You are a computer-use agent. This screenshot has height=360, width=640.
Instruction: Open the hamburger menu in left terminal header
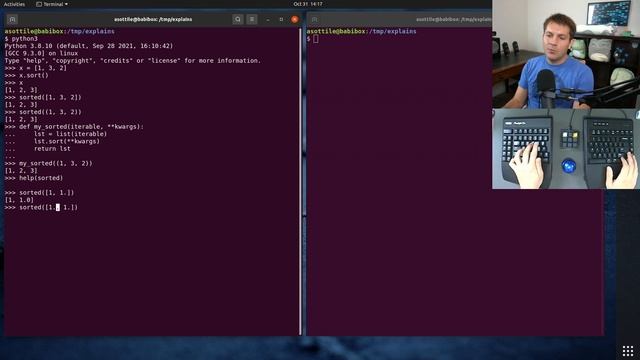pos(252,19)
